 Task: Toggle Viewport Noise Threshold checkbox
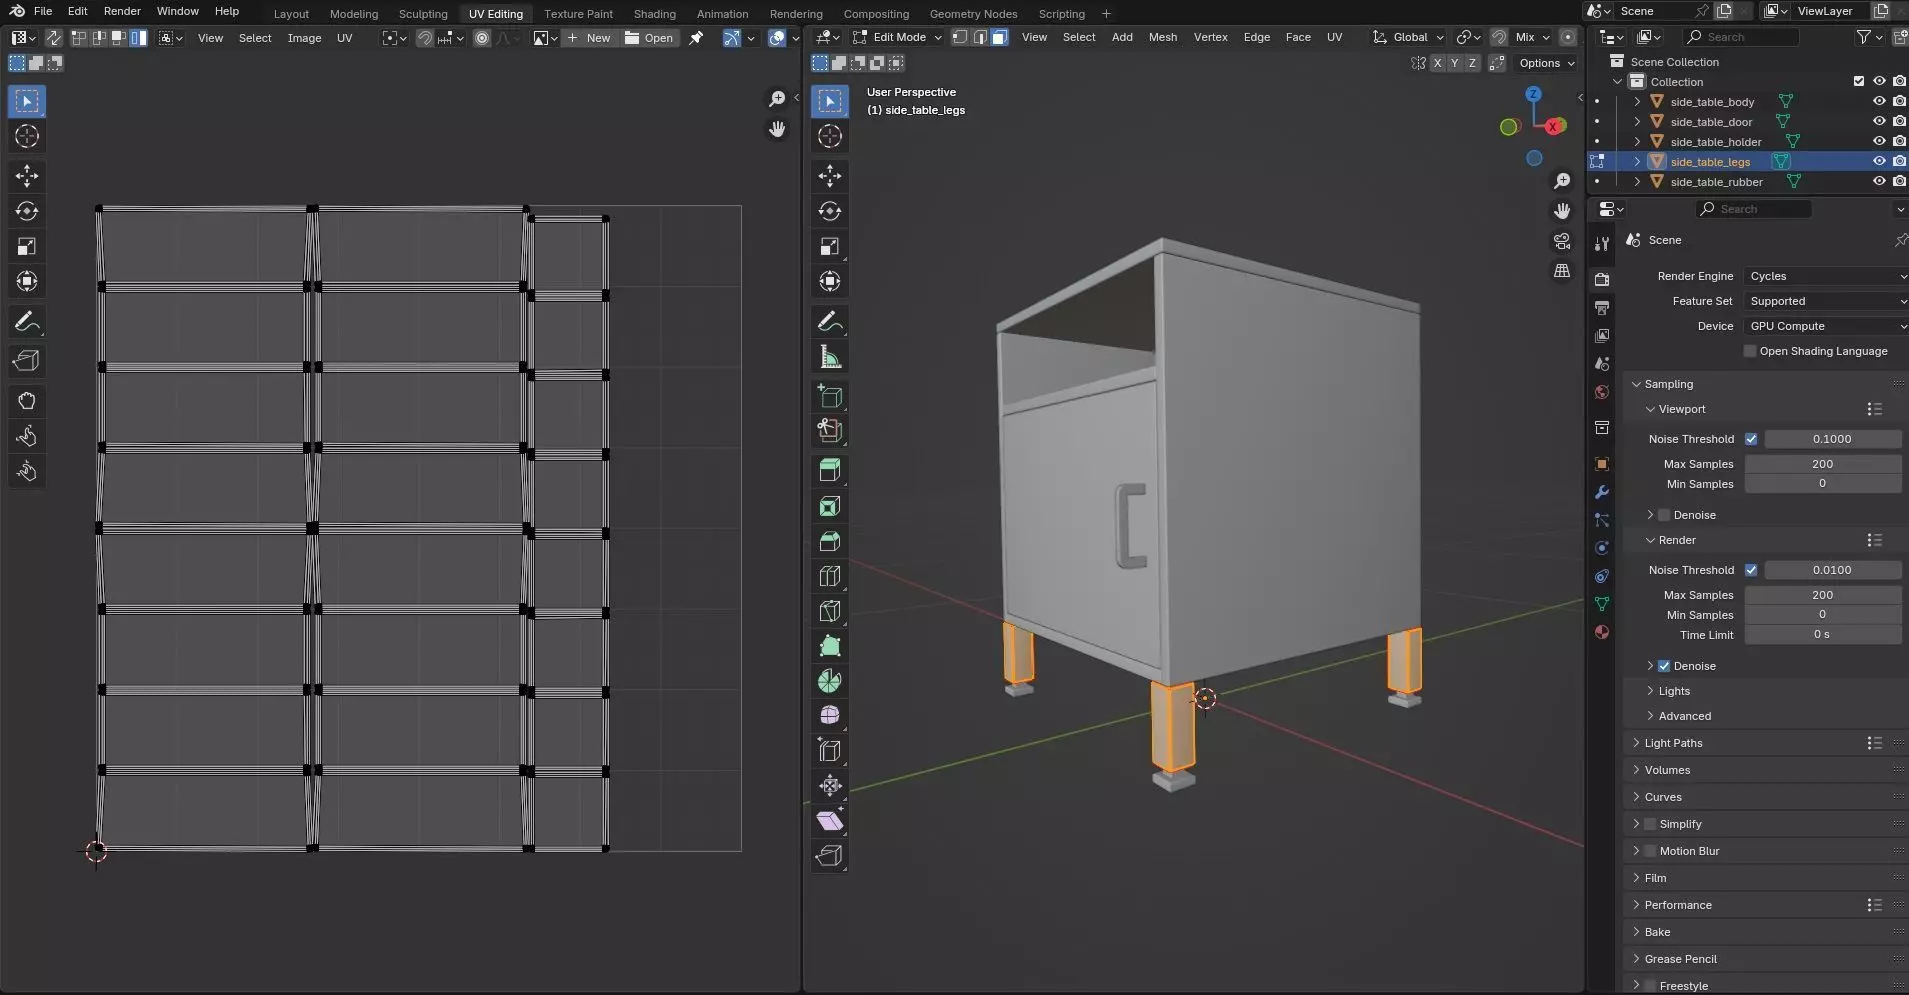[1751, 439]
